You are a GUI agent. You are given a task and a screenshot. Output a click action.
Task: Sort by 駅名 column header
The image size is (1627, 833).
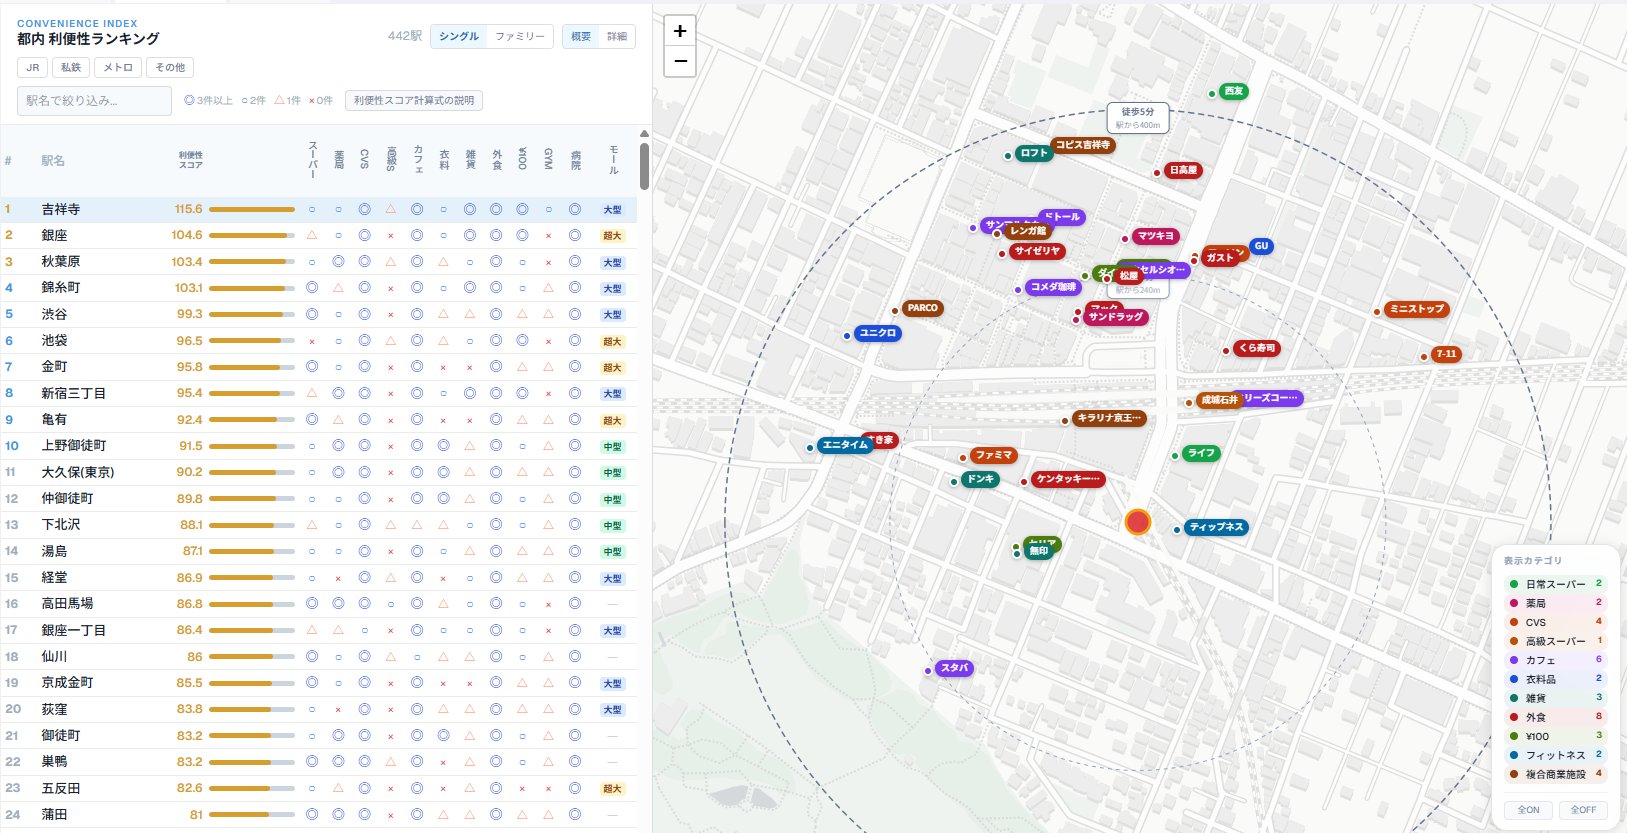pyautogui.click(x=53, y=160)
